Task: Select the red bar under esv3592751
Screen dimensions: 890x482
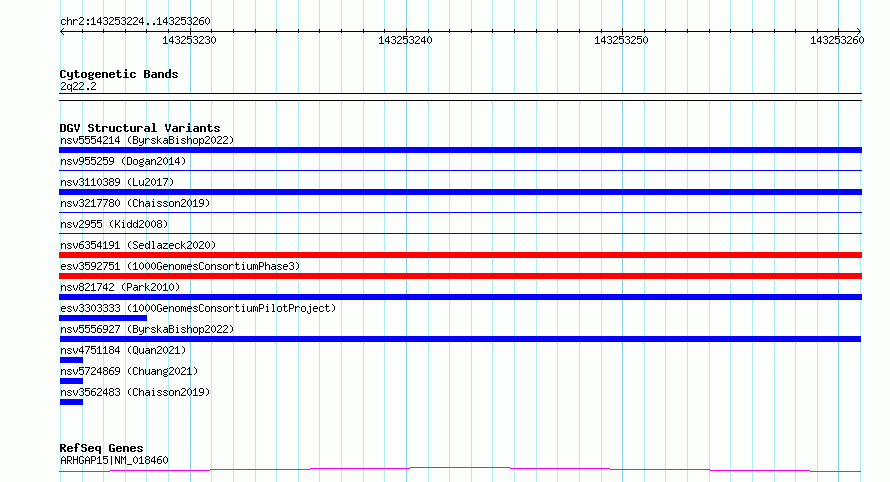Action: pyautogui.click(x=460, y=276)
